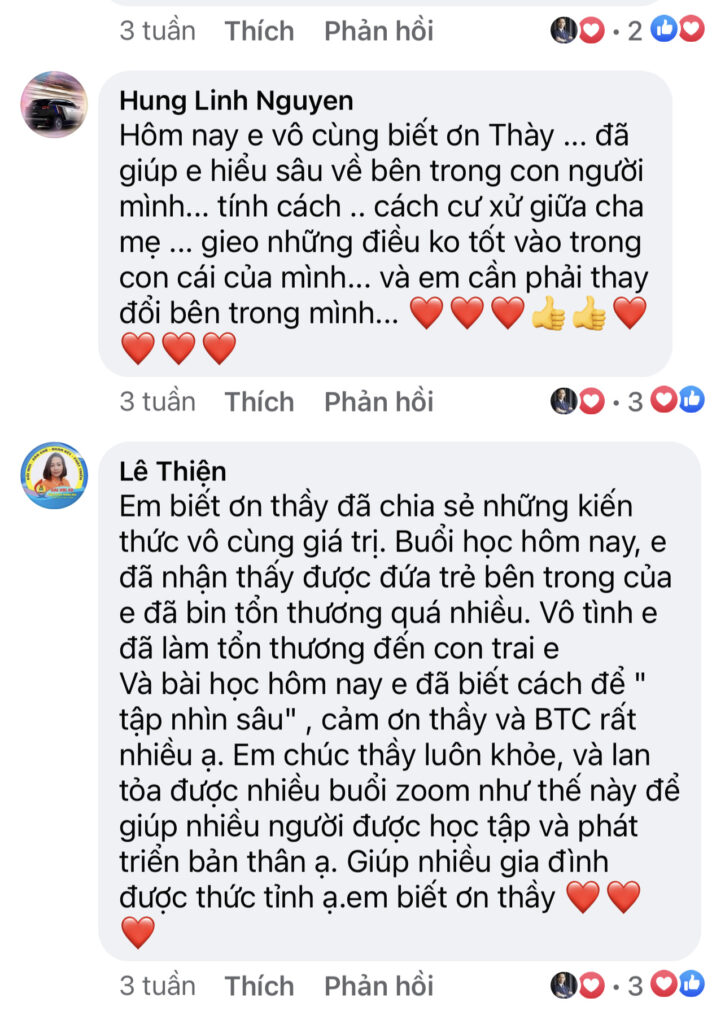View the reactor avatar on Hung Linh's comment
This screenshot has height=1024, width=725.
pos(564,401)
